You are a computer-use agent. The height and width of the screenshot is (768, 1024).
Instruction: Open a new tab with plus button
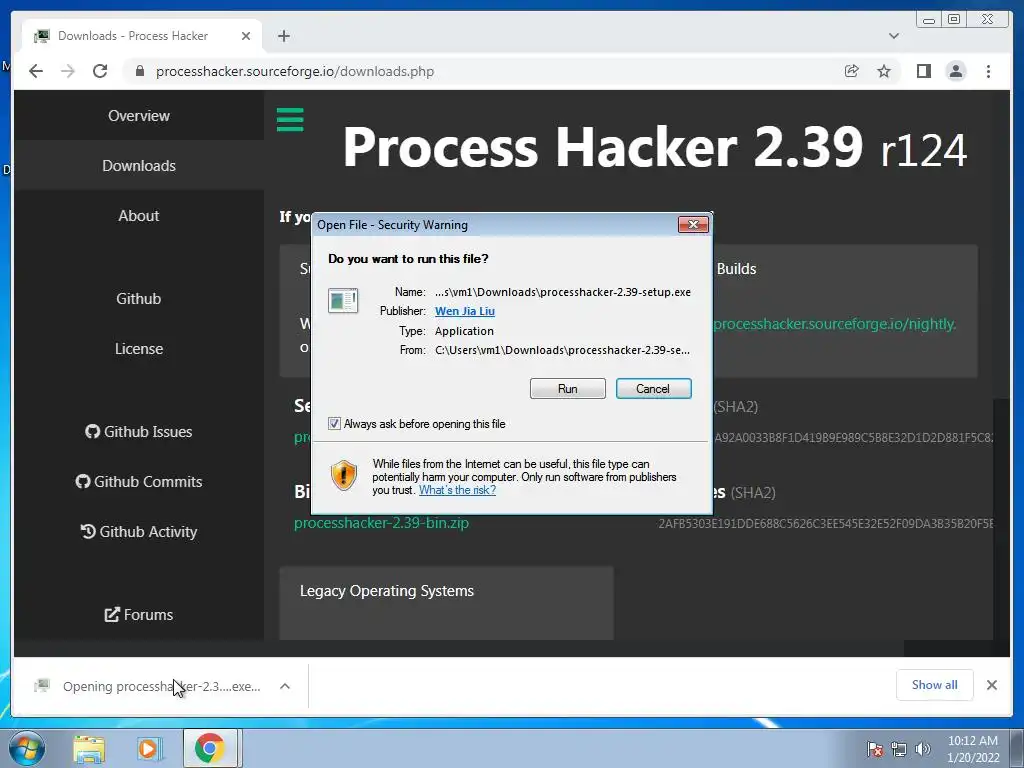283,36
